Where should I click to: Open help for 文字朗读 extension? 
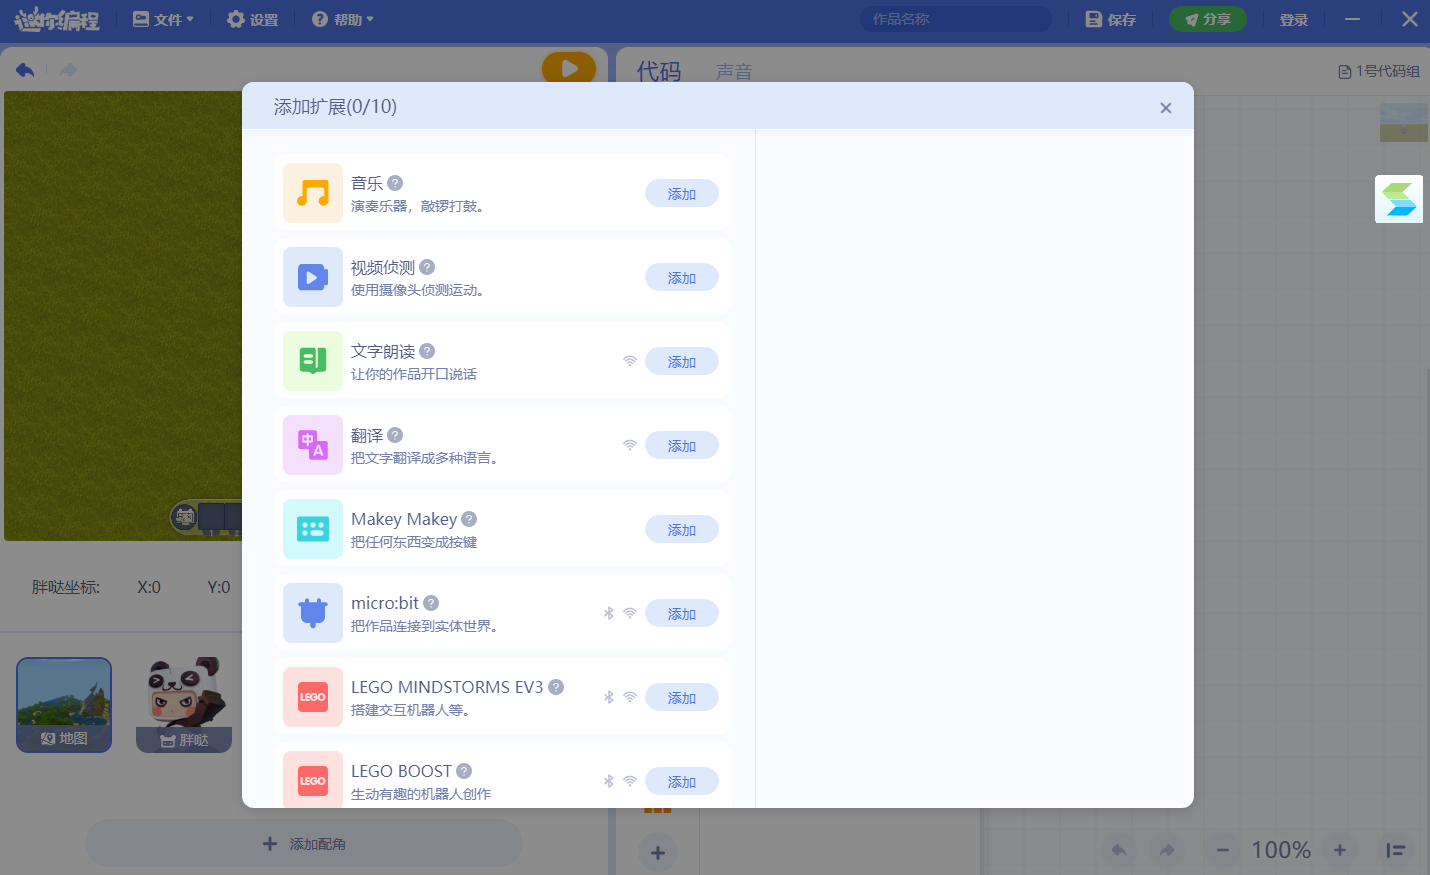pyautogui.click(x=427, y=351)
